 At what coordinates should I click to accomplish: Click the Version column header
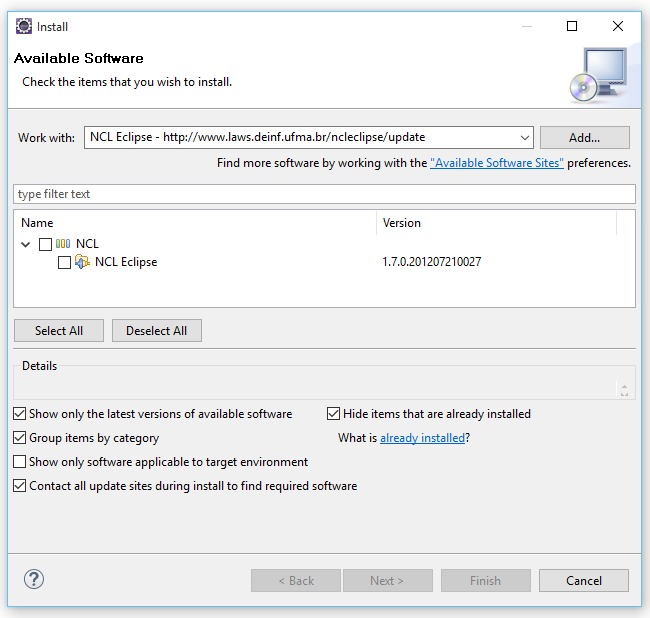pyautogui.click(x=497, y=223)
